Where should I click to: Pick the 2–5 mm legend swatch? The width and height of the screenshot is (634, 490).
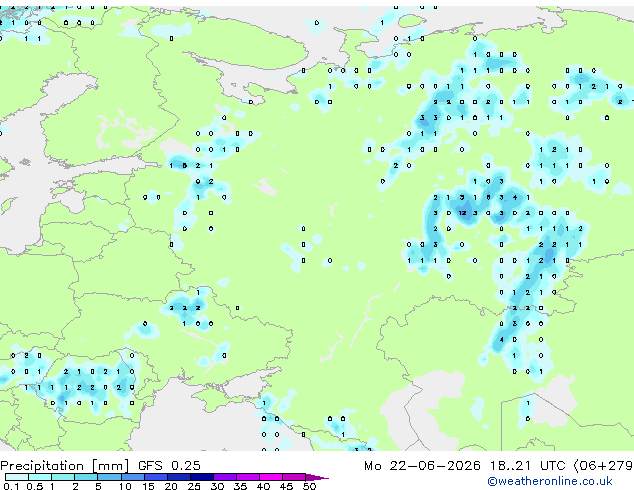tap(86, 477)
